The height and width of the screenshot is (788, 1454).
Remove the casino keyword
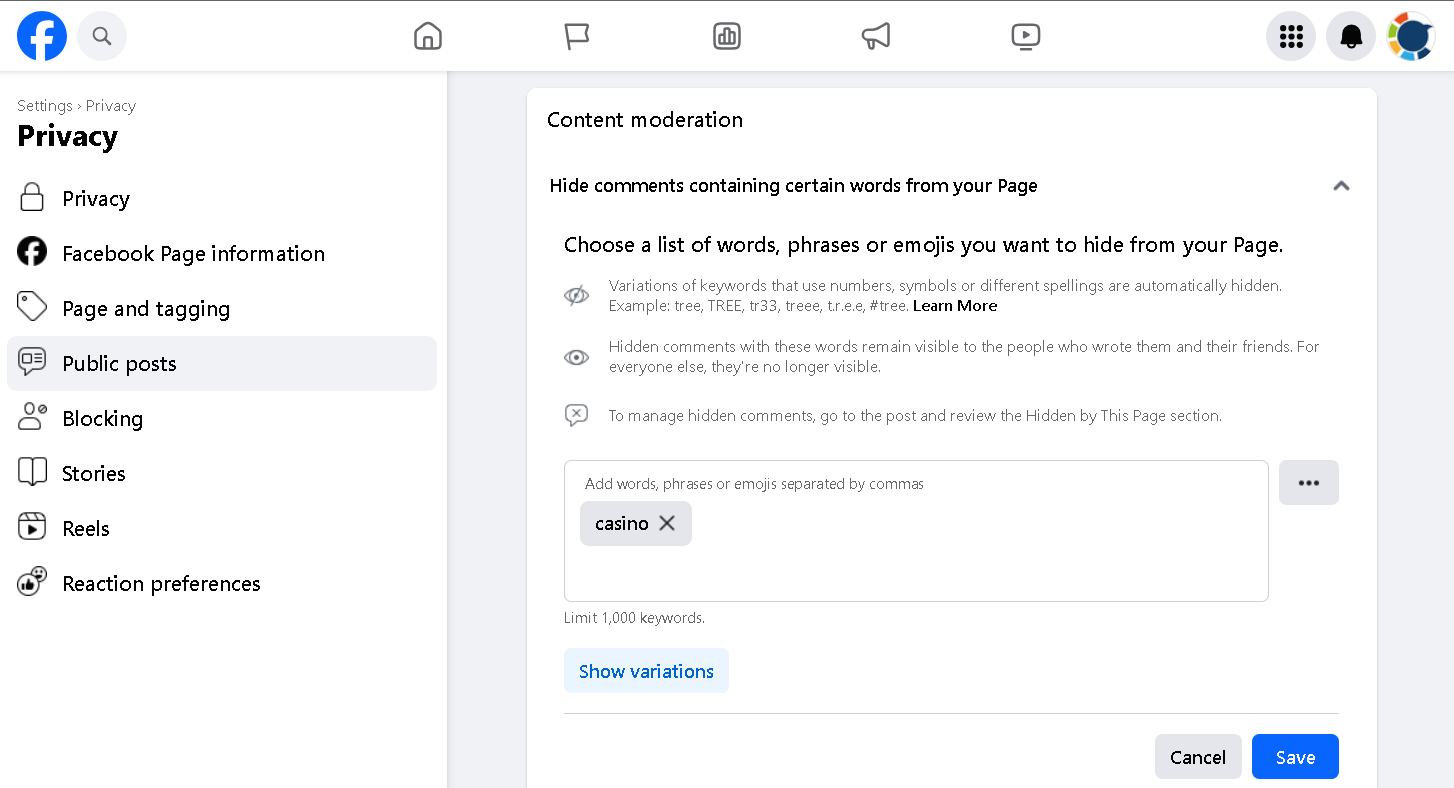667,523
